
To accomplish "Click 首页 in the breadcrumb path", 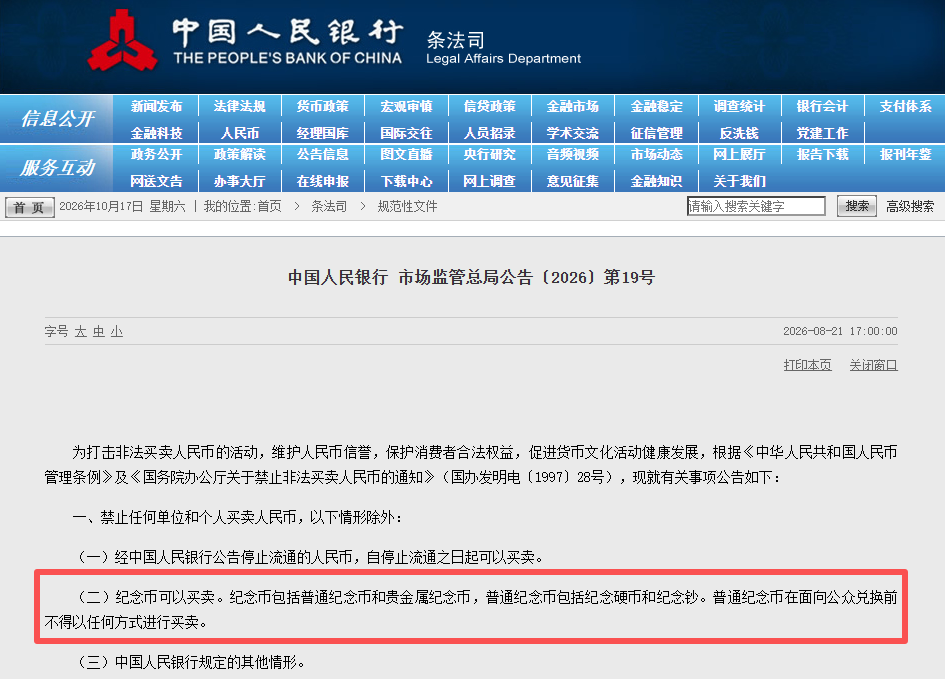I will (269, 207).
